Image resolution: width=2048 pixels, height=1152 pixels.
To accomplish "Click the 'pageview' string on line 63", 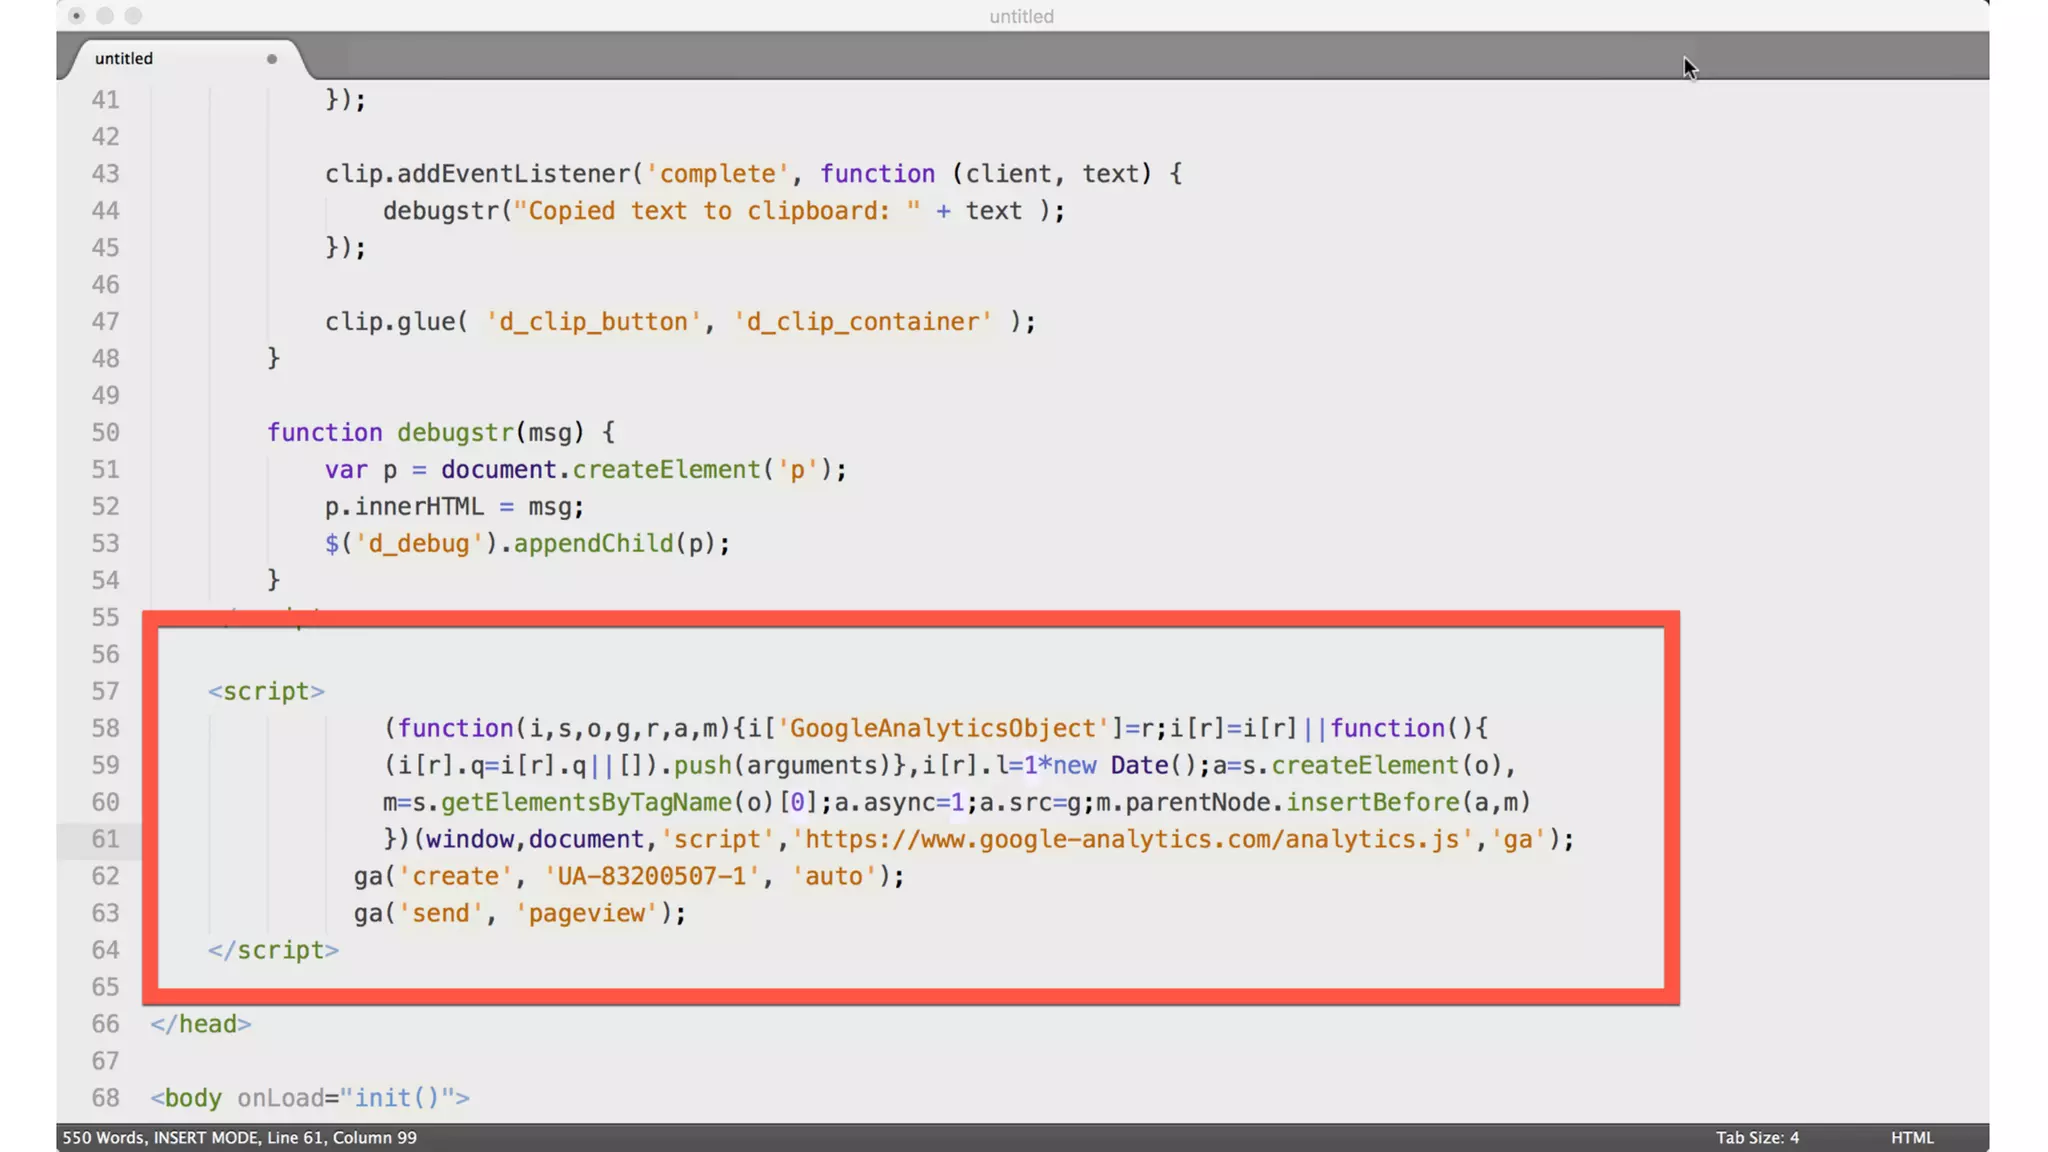I will tap(587, 913).
